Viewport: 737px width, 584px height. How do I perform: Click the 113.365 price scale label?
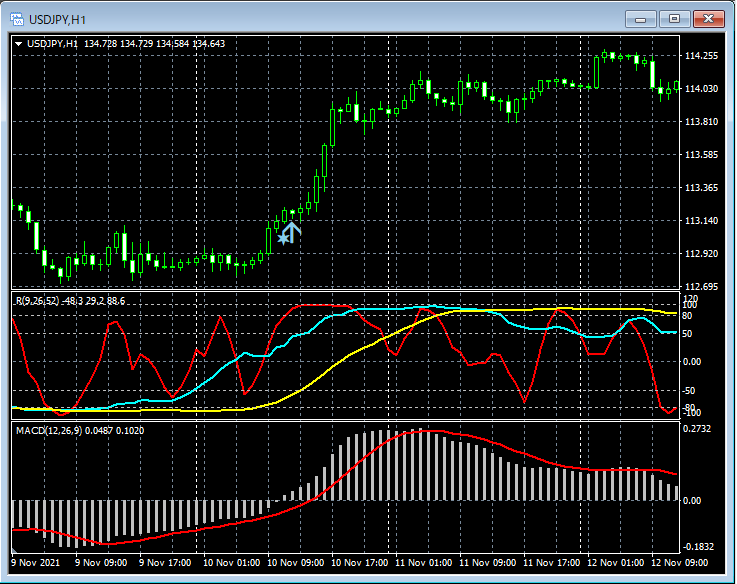coord(703,188)
